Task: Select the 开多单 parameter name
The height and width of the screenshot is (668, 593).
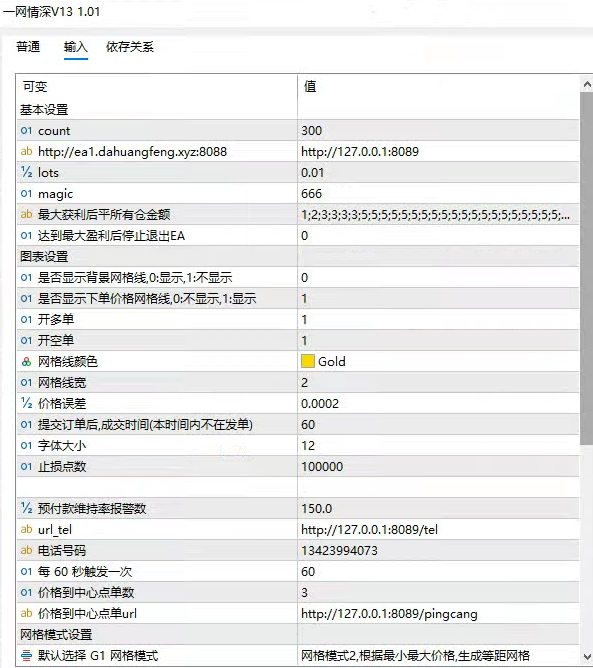Action: [56, 319]
